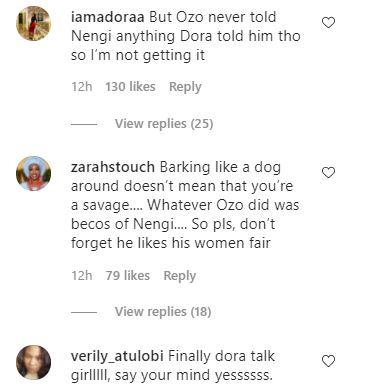Screen dimensions: 365x391
Task: Reply to zarahstouch's comment
Action: 180,276
